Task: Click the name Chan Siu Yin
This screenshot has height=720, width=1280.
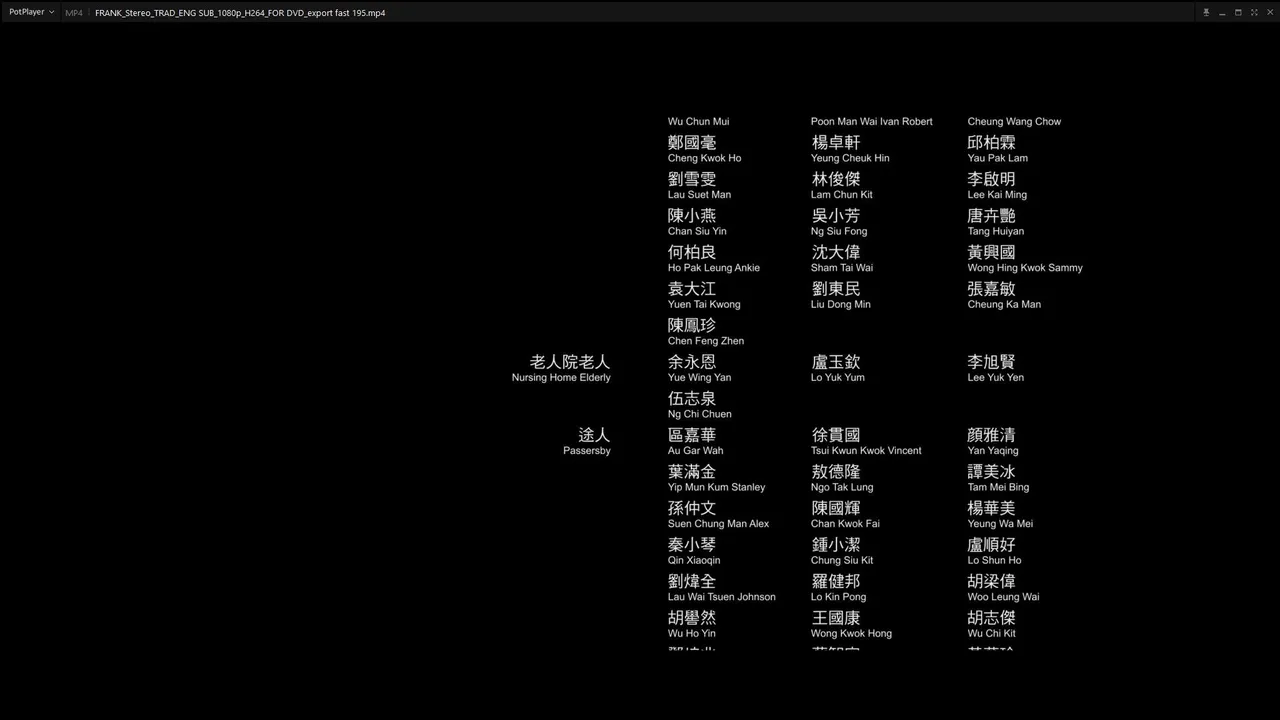Action: (x=697, y=232)
